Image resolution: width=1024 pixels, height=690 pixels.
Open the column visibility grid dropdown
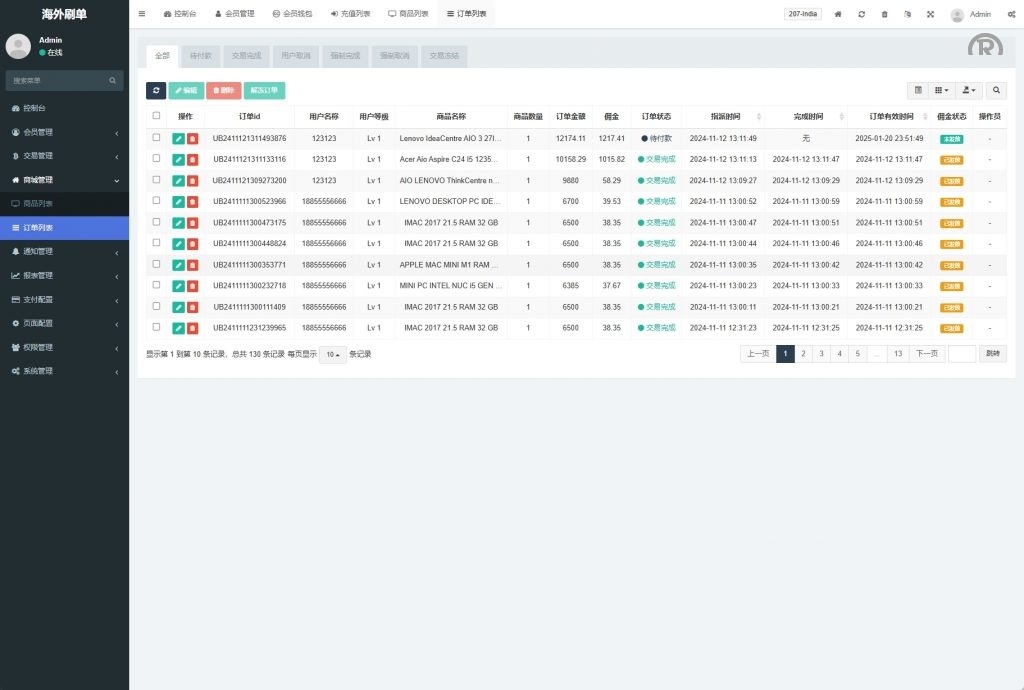(942, 90)
